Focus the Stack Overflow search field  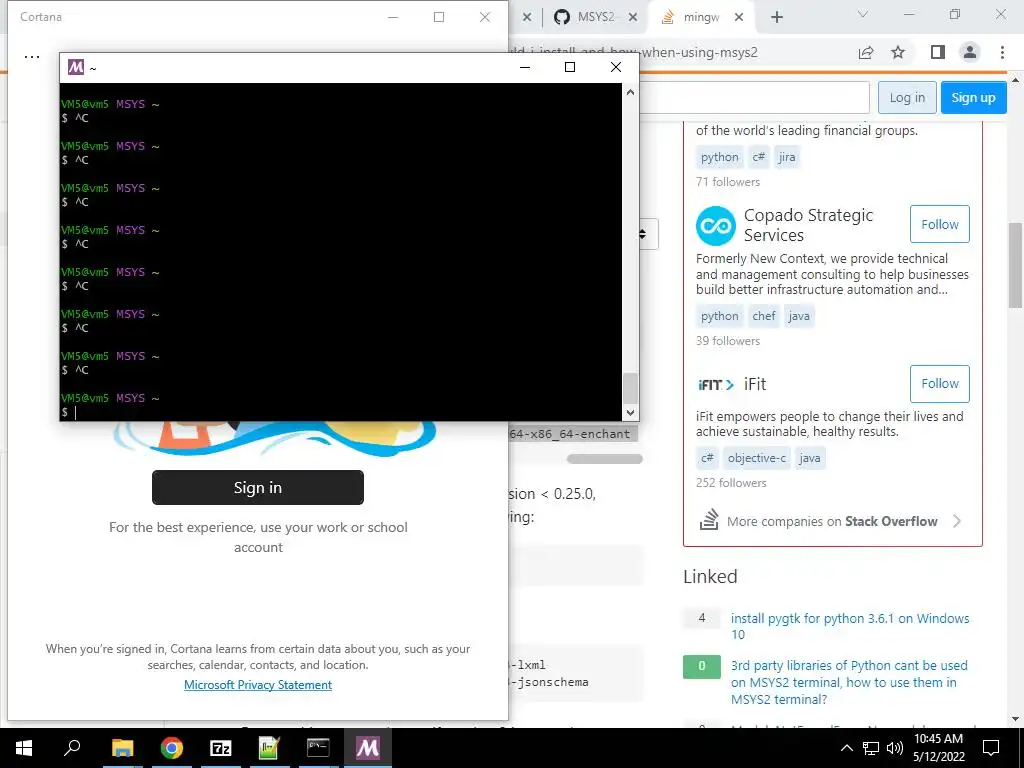pos(754,97)
